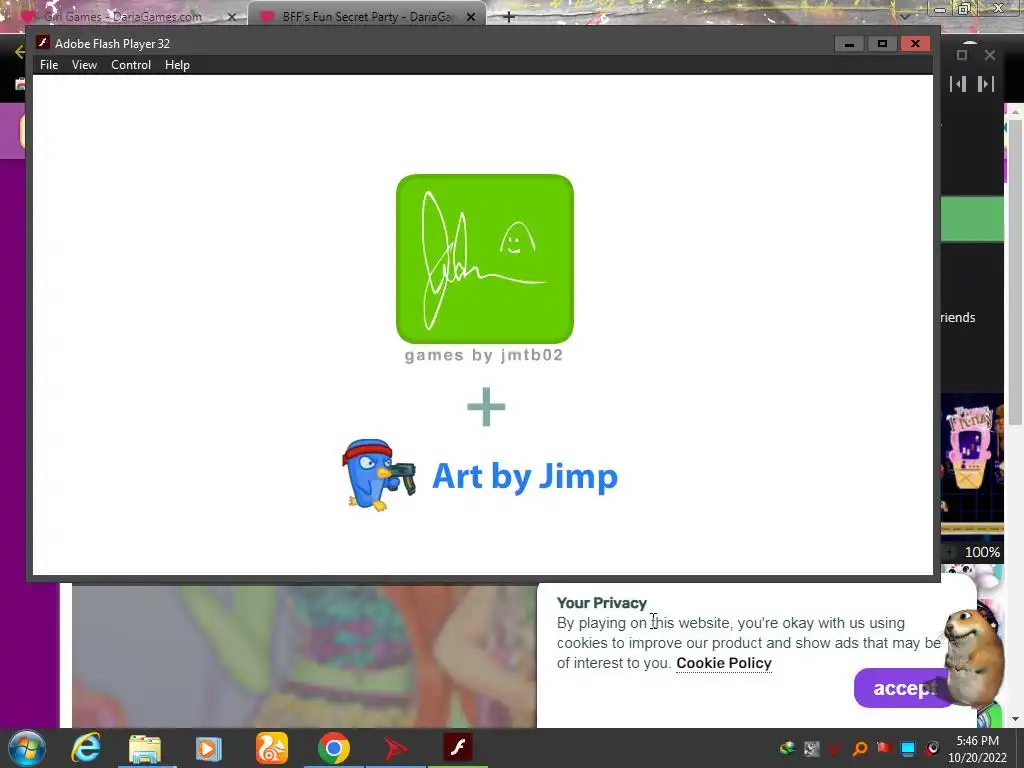Click the magnifier icon in system tray
Screen dimensions: 1024x768
tap(860, 748)
